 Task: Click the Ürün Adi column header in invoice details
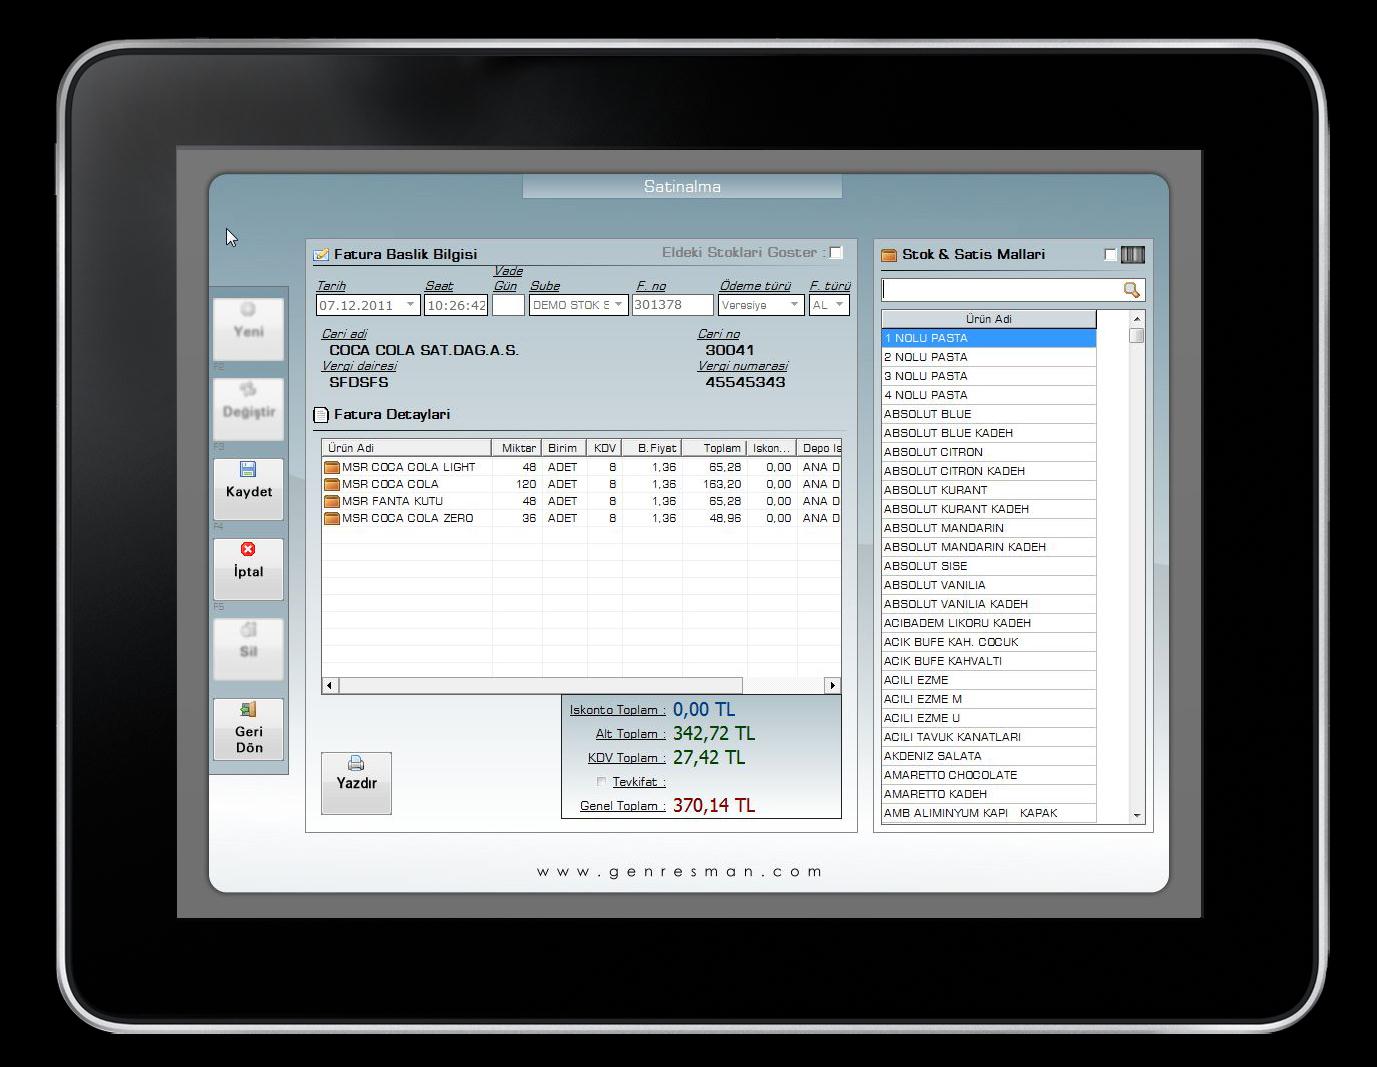[x=406, y=448]
